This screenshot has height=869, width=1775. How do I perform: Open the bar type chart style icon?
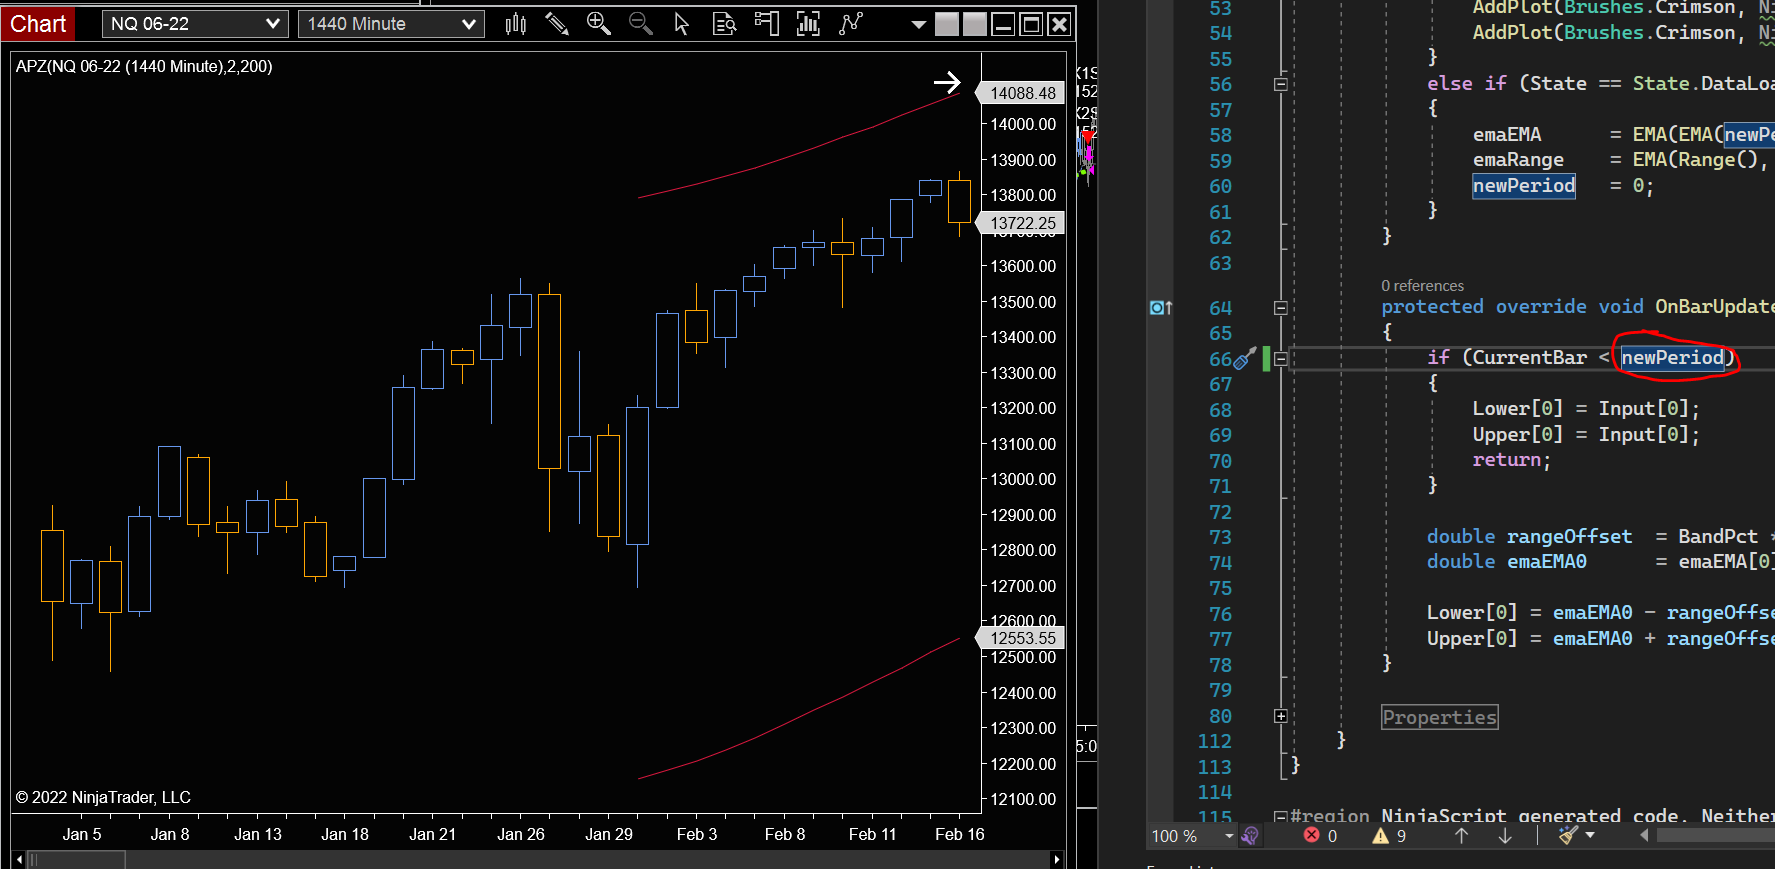click(x=516, y=24)
